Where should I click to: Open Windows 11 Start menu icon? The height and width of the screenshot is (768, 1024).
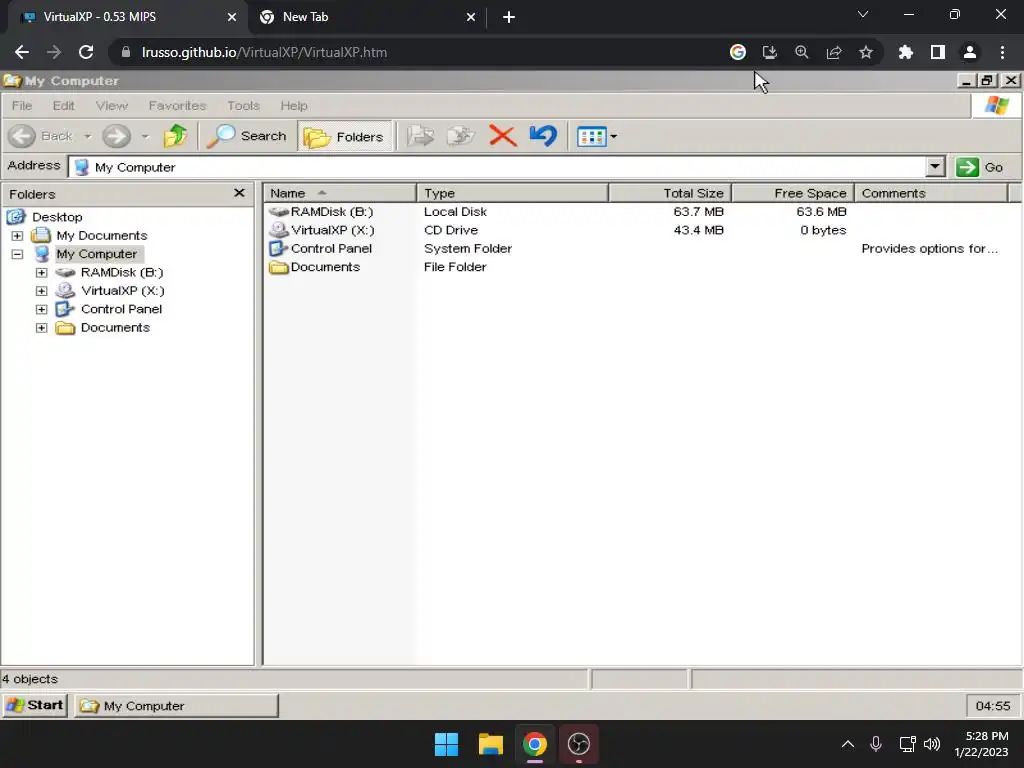[447, 744]
